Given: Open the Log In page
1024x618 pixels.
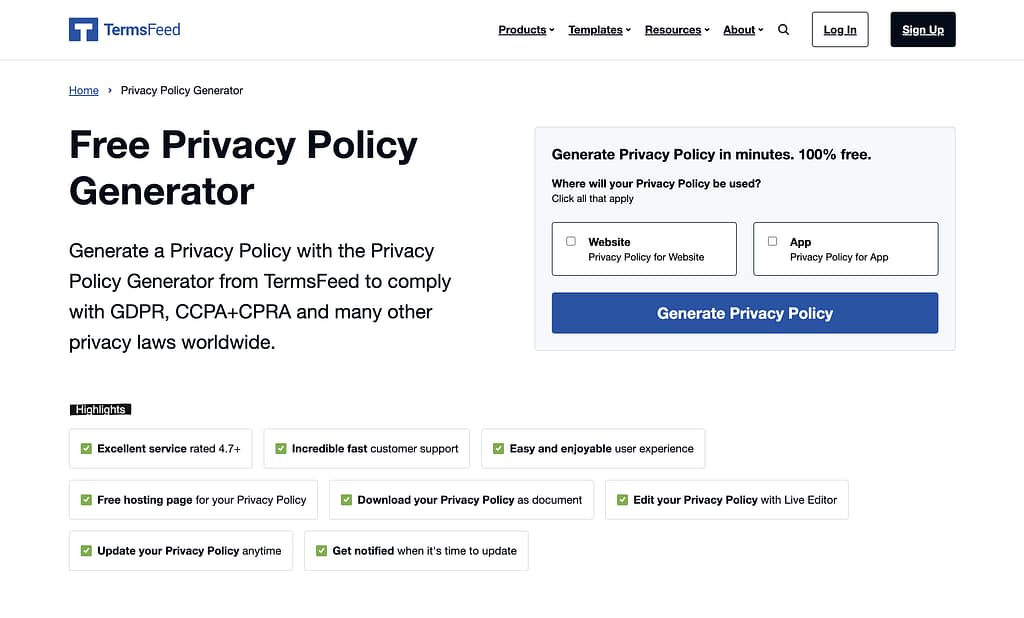Looking at the screenshot, I should coord(839,29).
